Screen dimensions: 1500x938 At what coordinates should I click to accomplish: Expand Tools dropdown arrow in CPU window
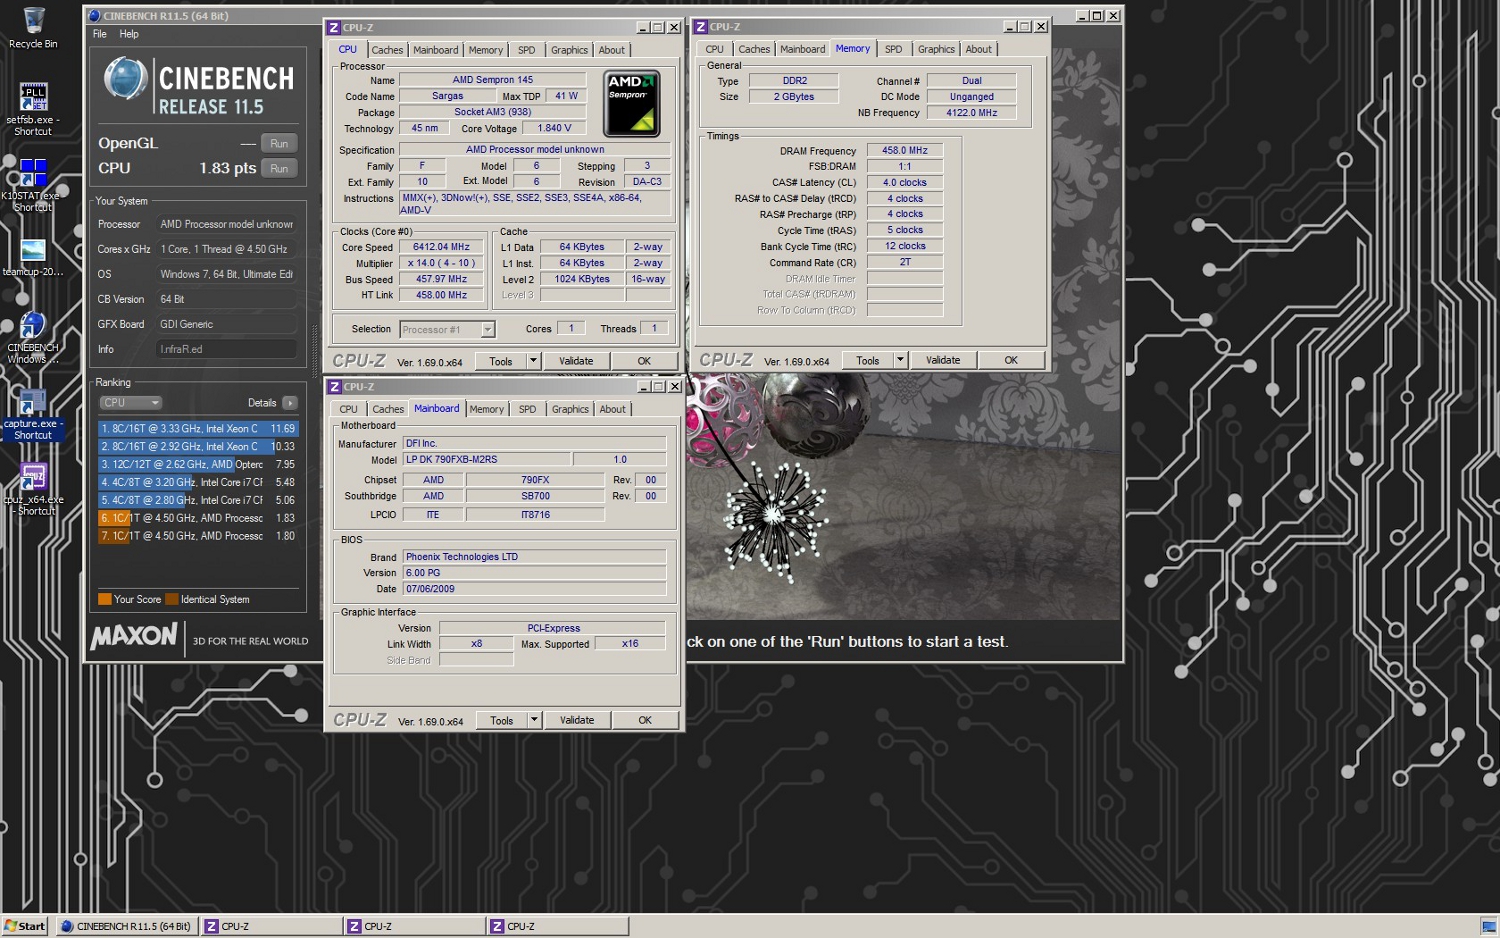point(534,361)
